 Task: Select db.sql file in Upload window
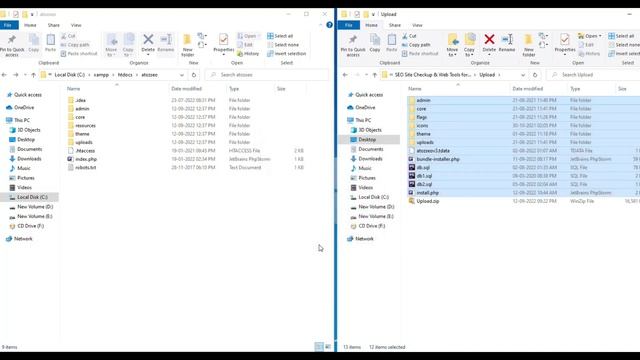click(423, 167)
